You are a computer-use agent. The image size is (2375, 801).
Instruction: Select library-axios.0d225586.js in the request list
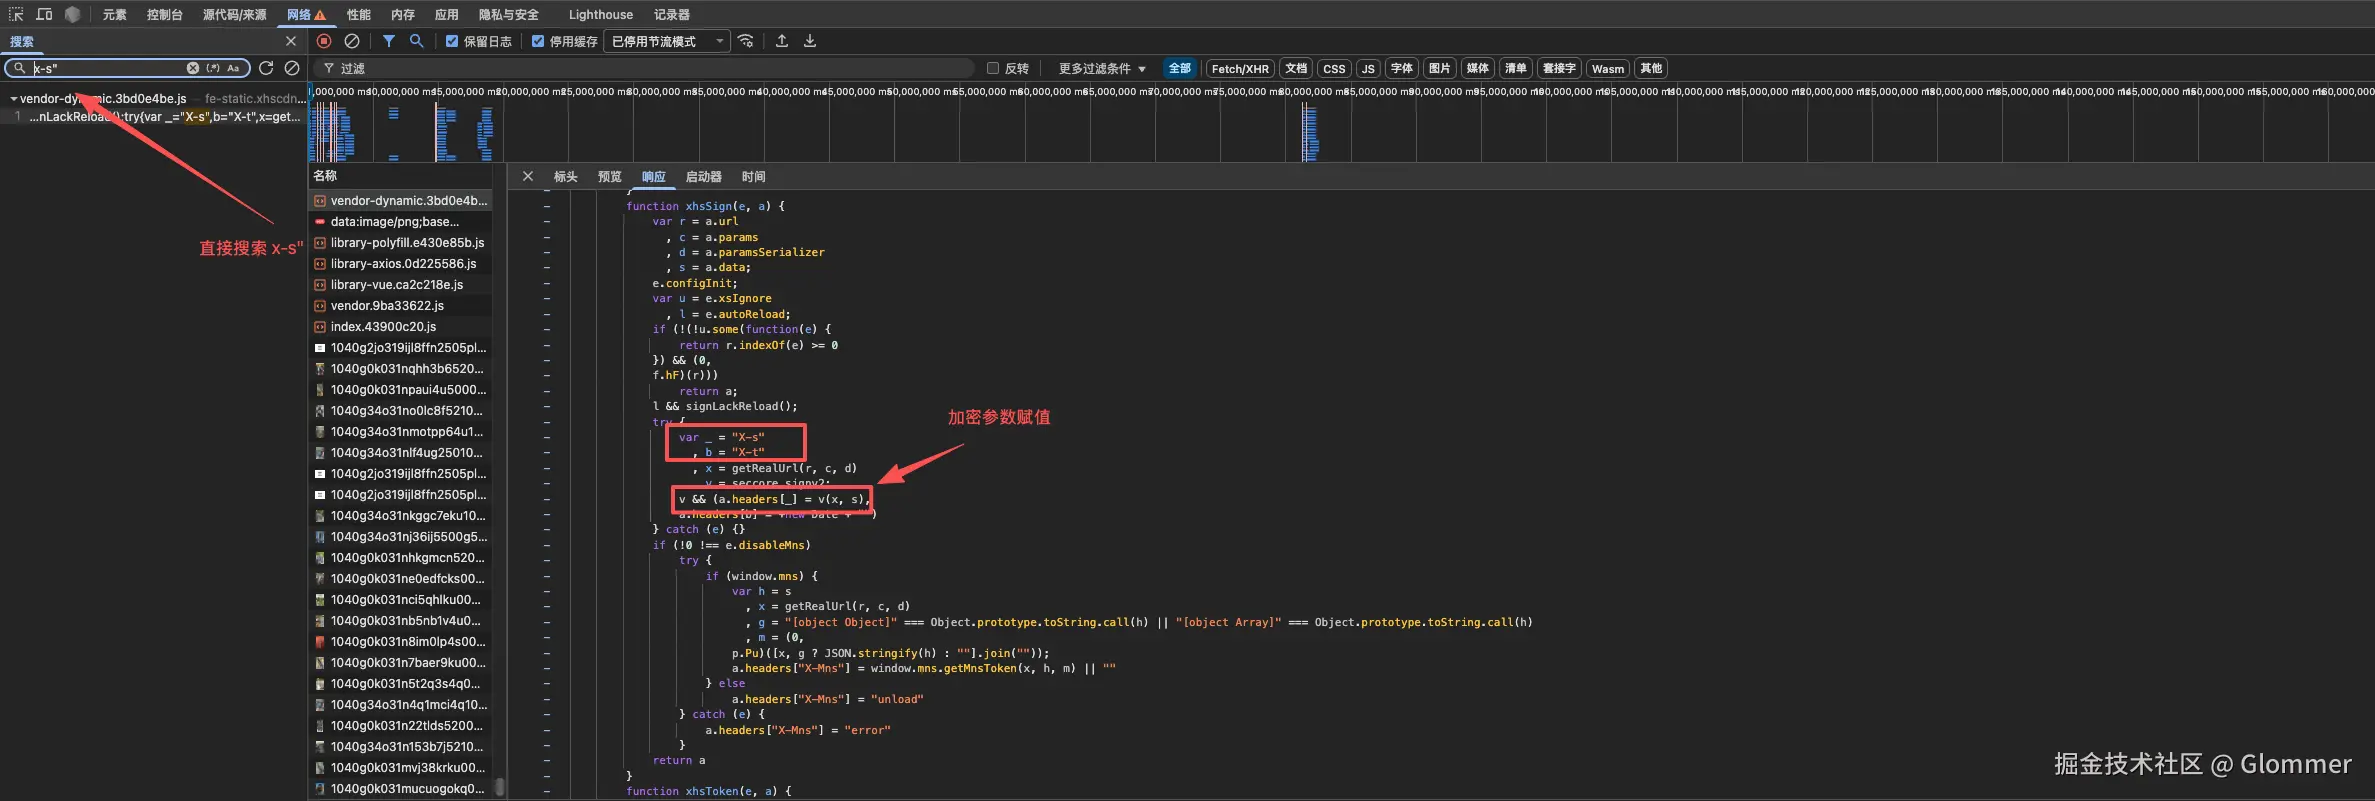point(403,264)
